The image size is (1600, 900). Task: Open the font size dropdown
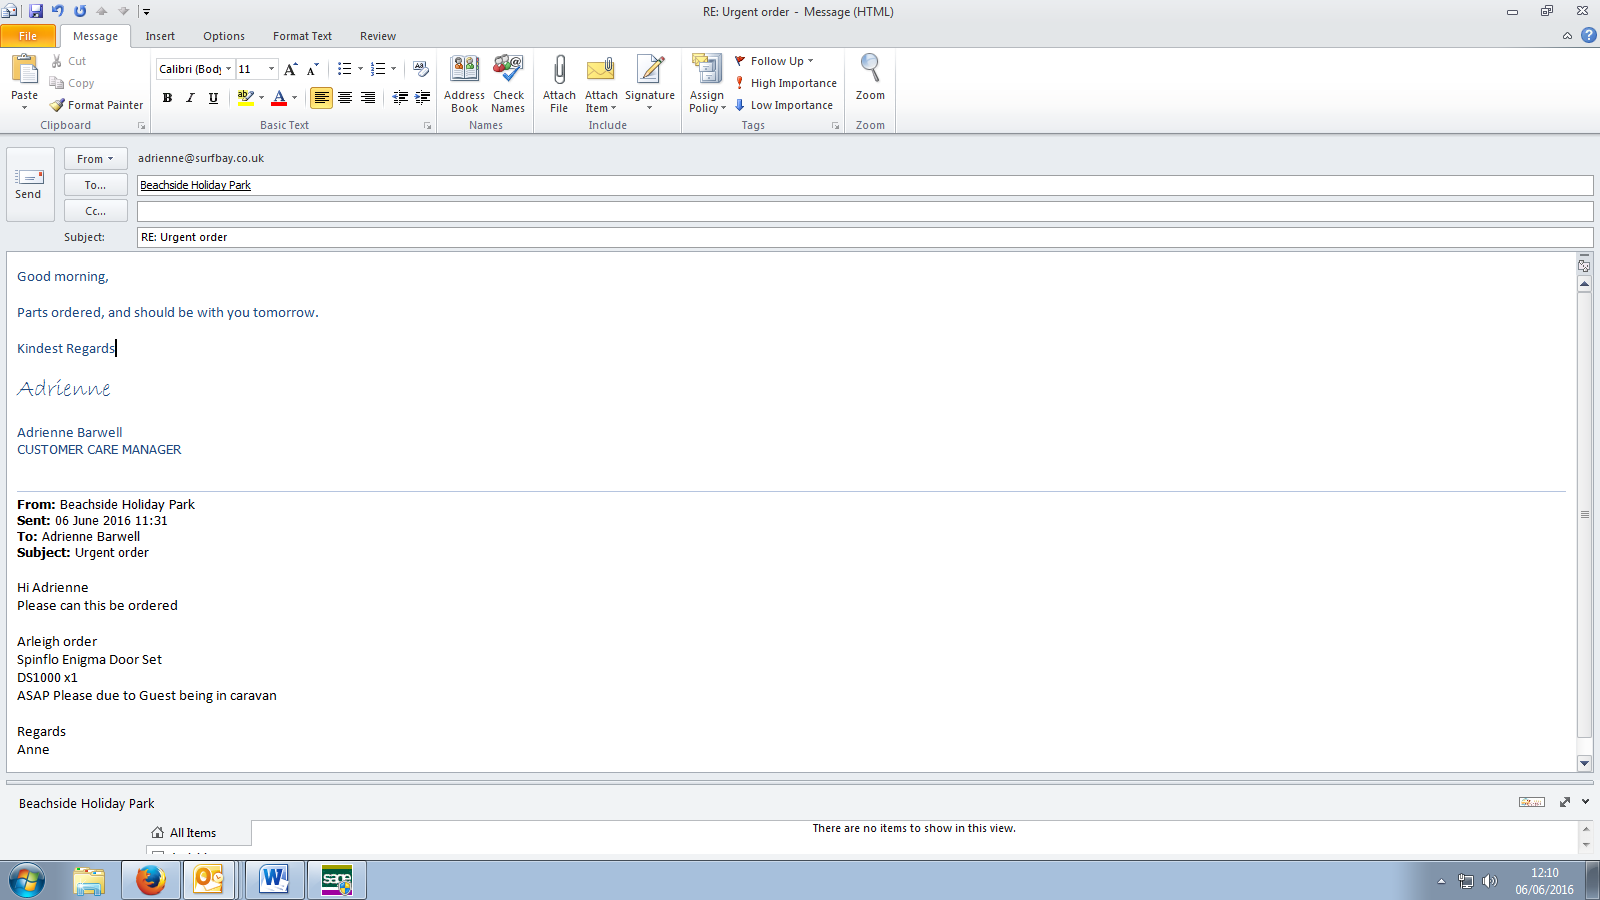(x=271, y=69)
